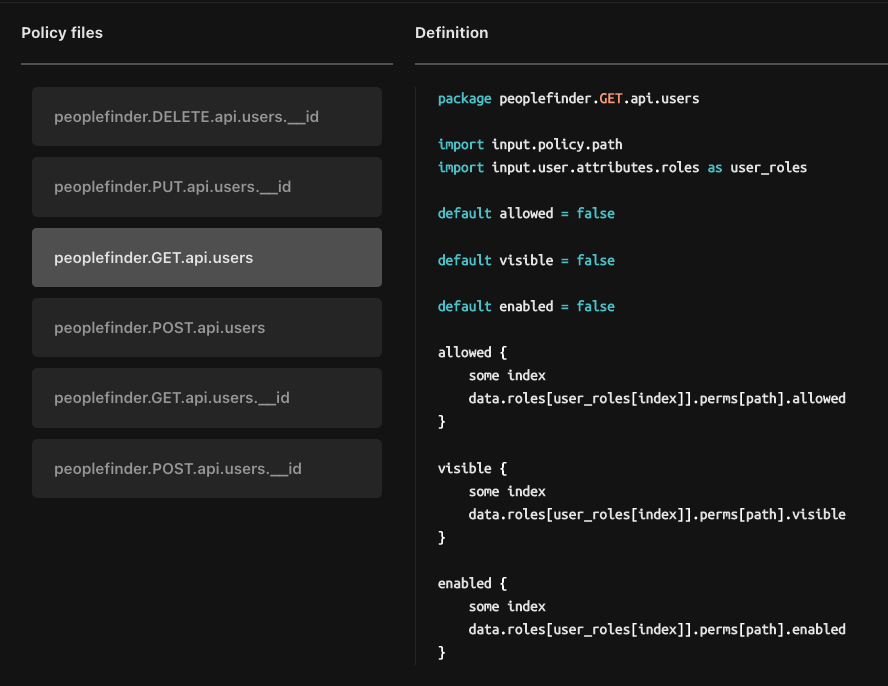Image resolution: width=888 pixels, height=686 pixels.
Task: Open the peoplefinder.POST.api.users policy file
Action: (206, 328)
